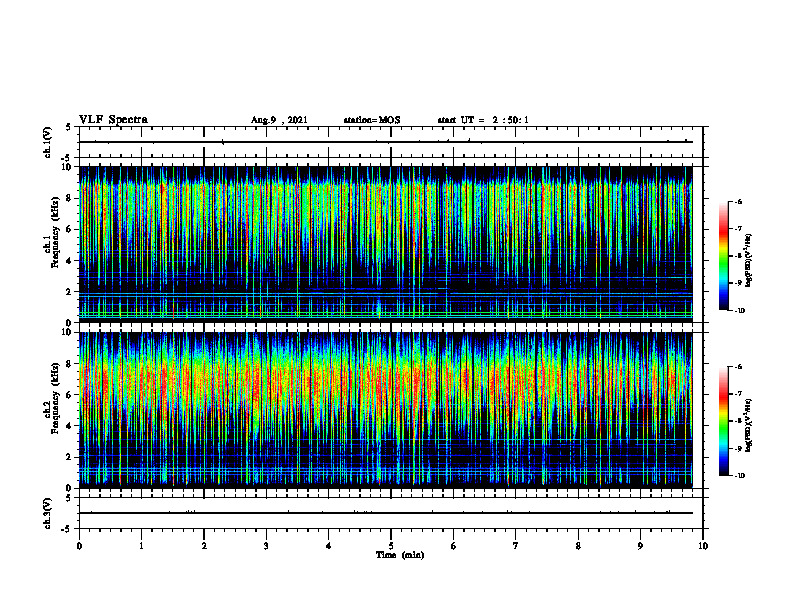The height and width of the screenshot is (612, 792).
Task: Click inside the ch.2 spectrogram panel
Action: click(386, 410)
